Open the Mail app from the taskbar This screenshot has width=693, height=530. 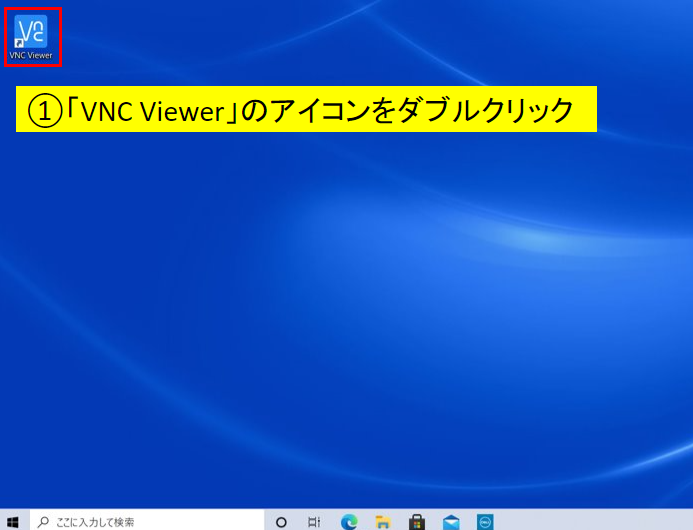(451, 521)
